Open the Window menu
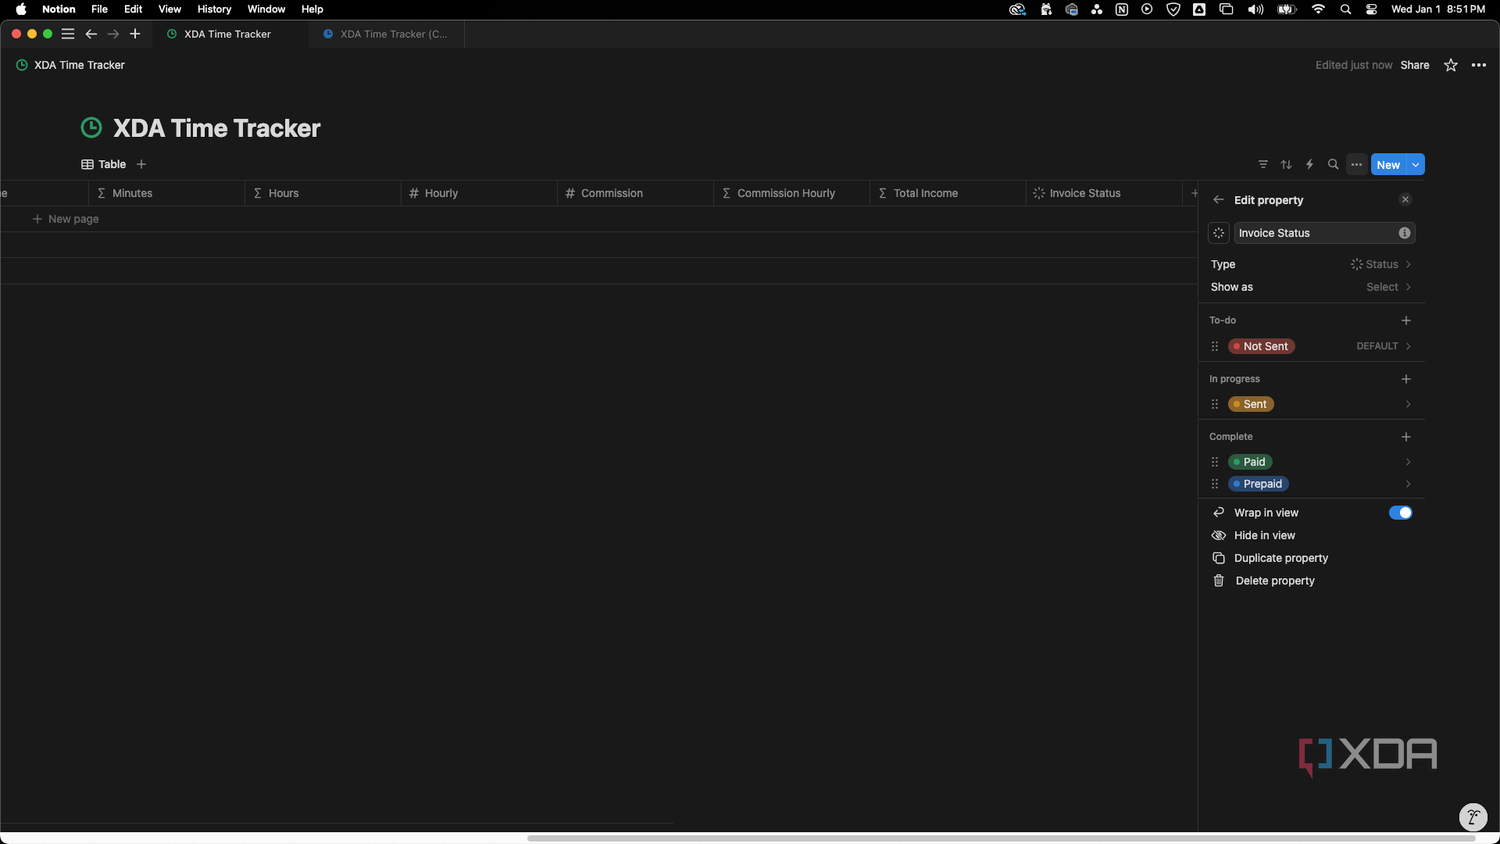This screenshot has height=844, width=1500. 266,9
